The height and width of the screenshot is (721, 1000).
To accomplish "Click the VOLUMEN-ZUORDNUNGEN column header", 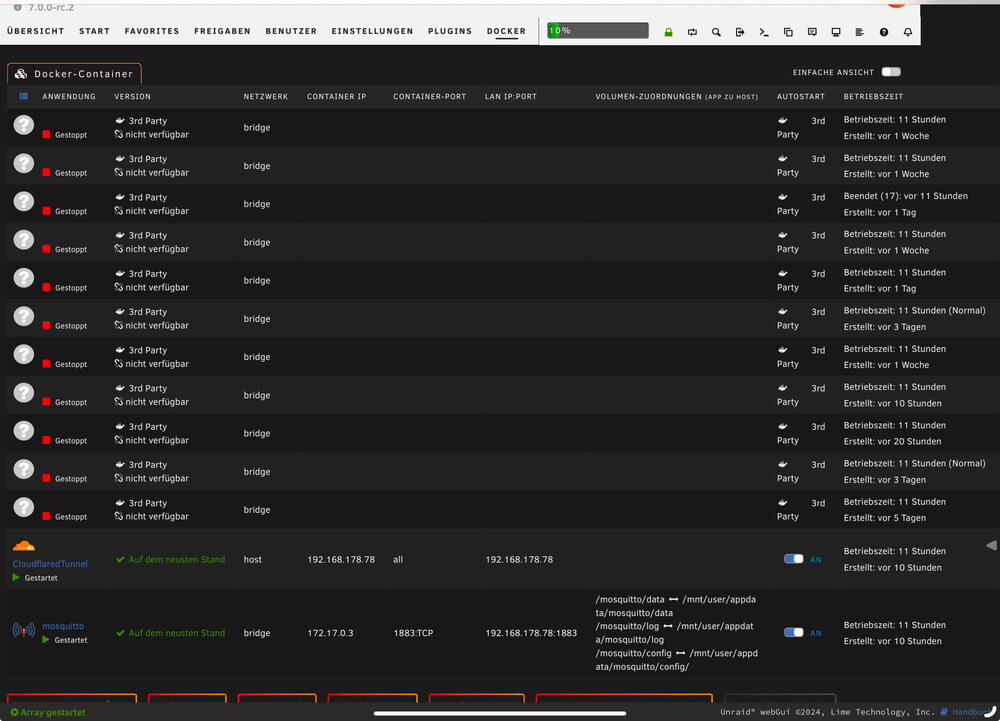I will click(x=677, y=96).
